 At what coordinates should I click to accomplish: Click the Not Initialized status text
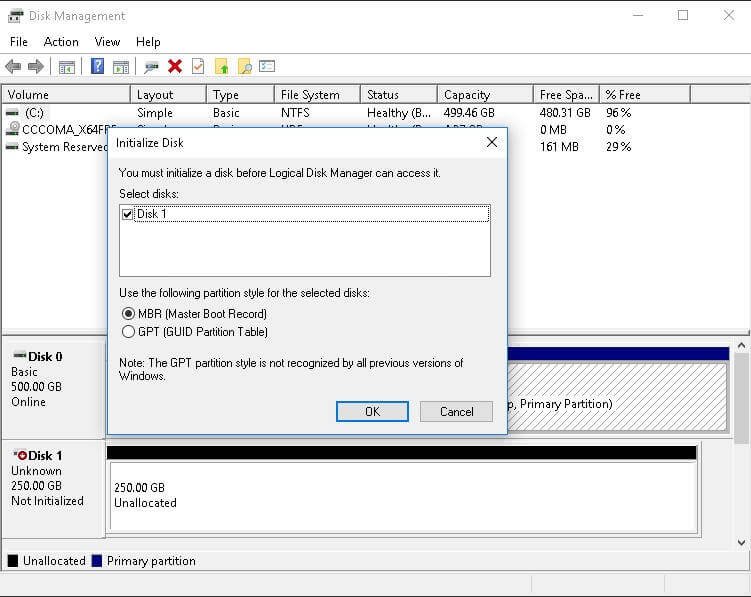point(47,501)
